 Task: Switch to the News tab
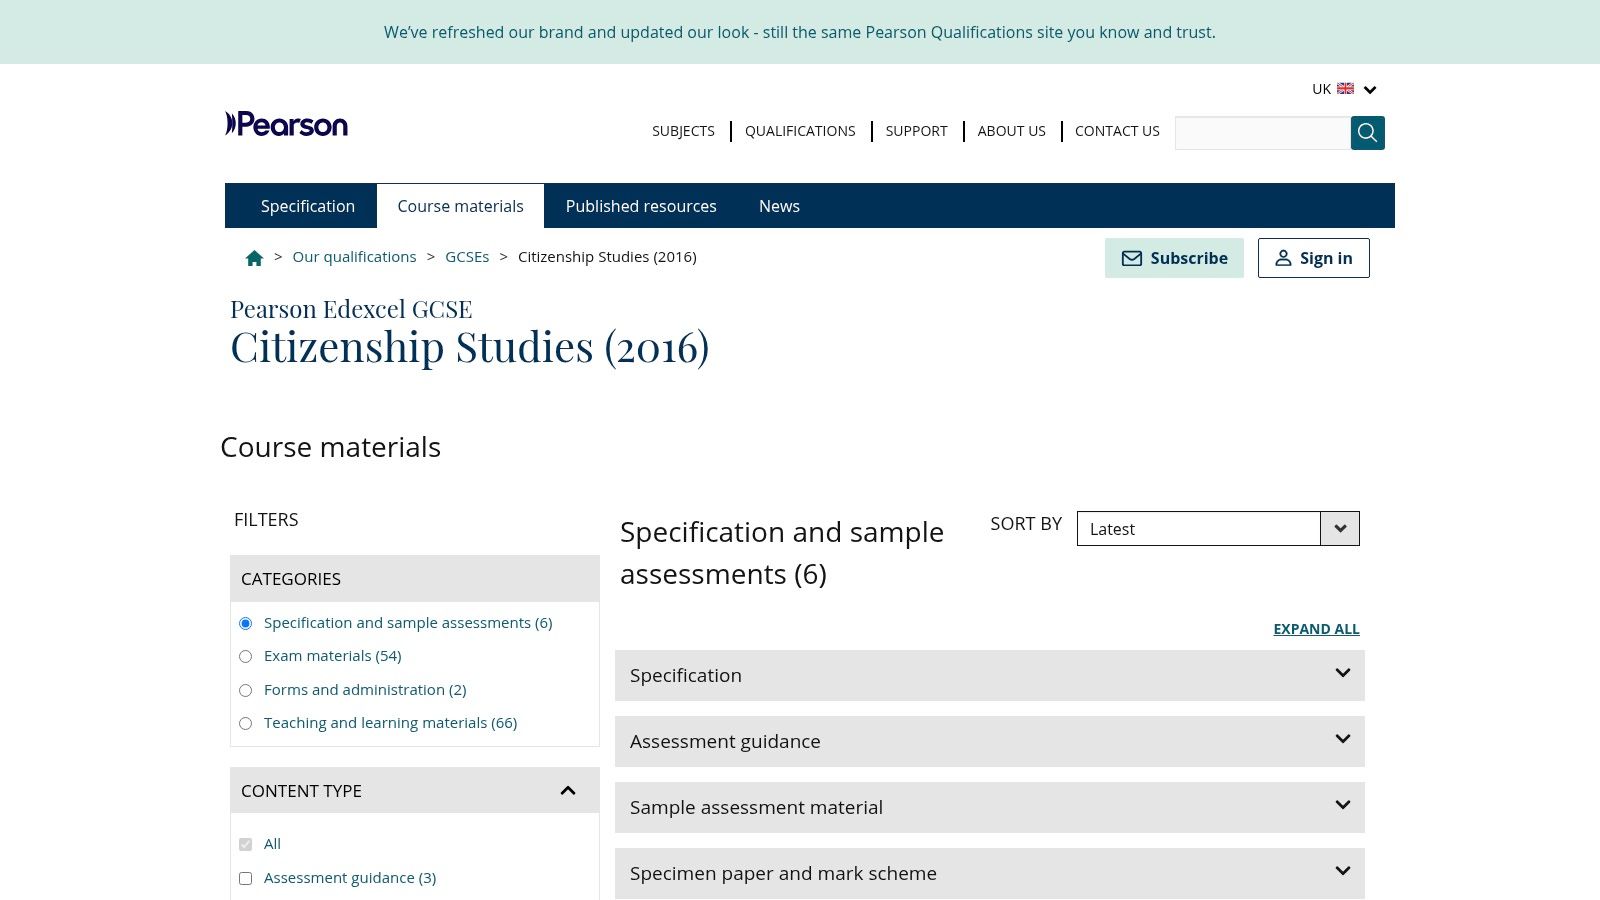tap(779, 206)
